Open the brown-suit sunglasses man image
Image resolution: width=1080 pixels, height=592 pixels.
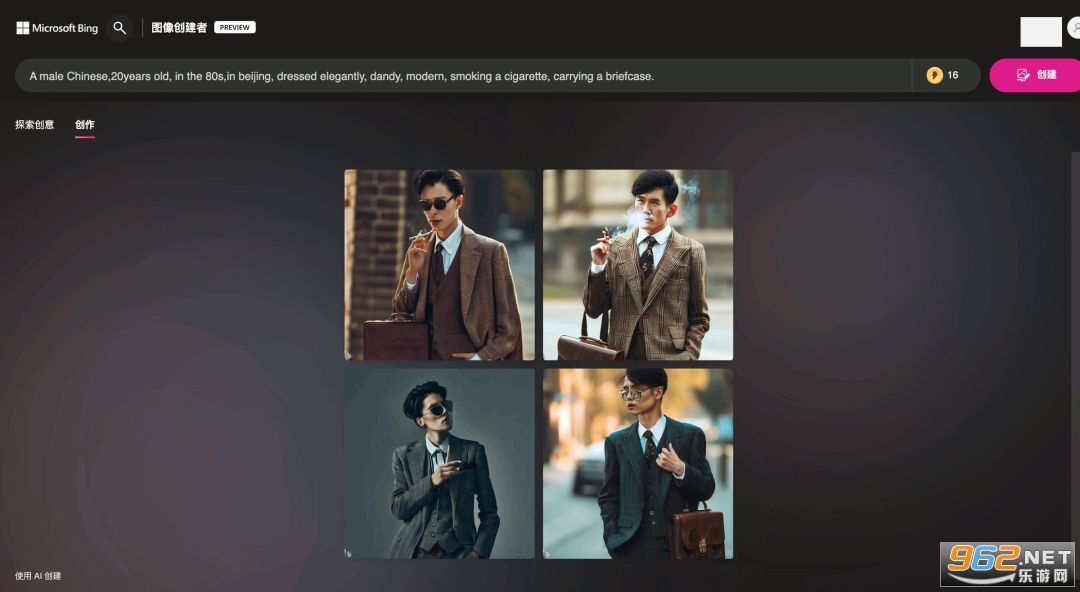pos(439,265)
